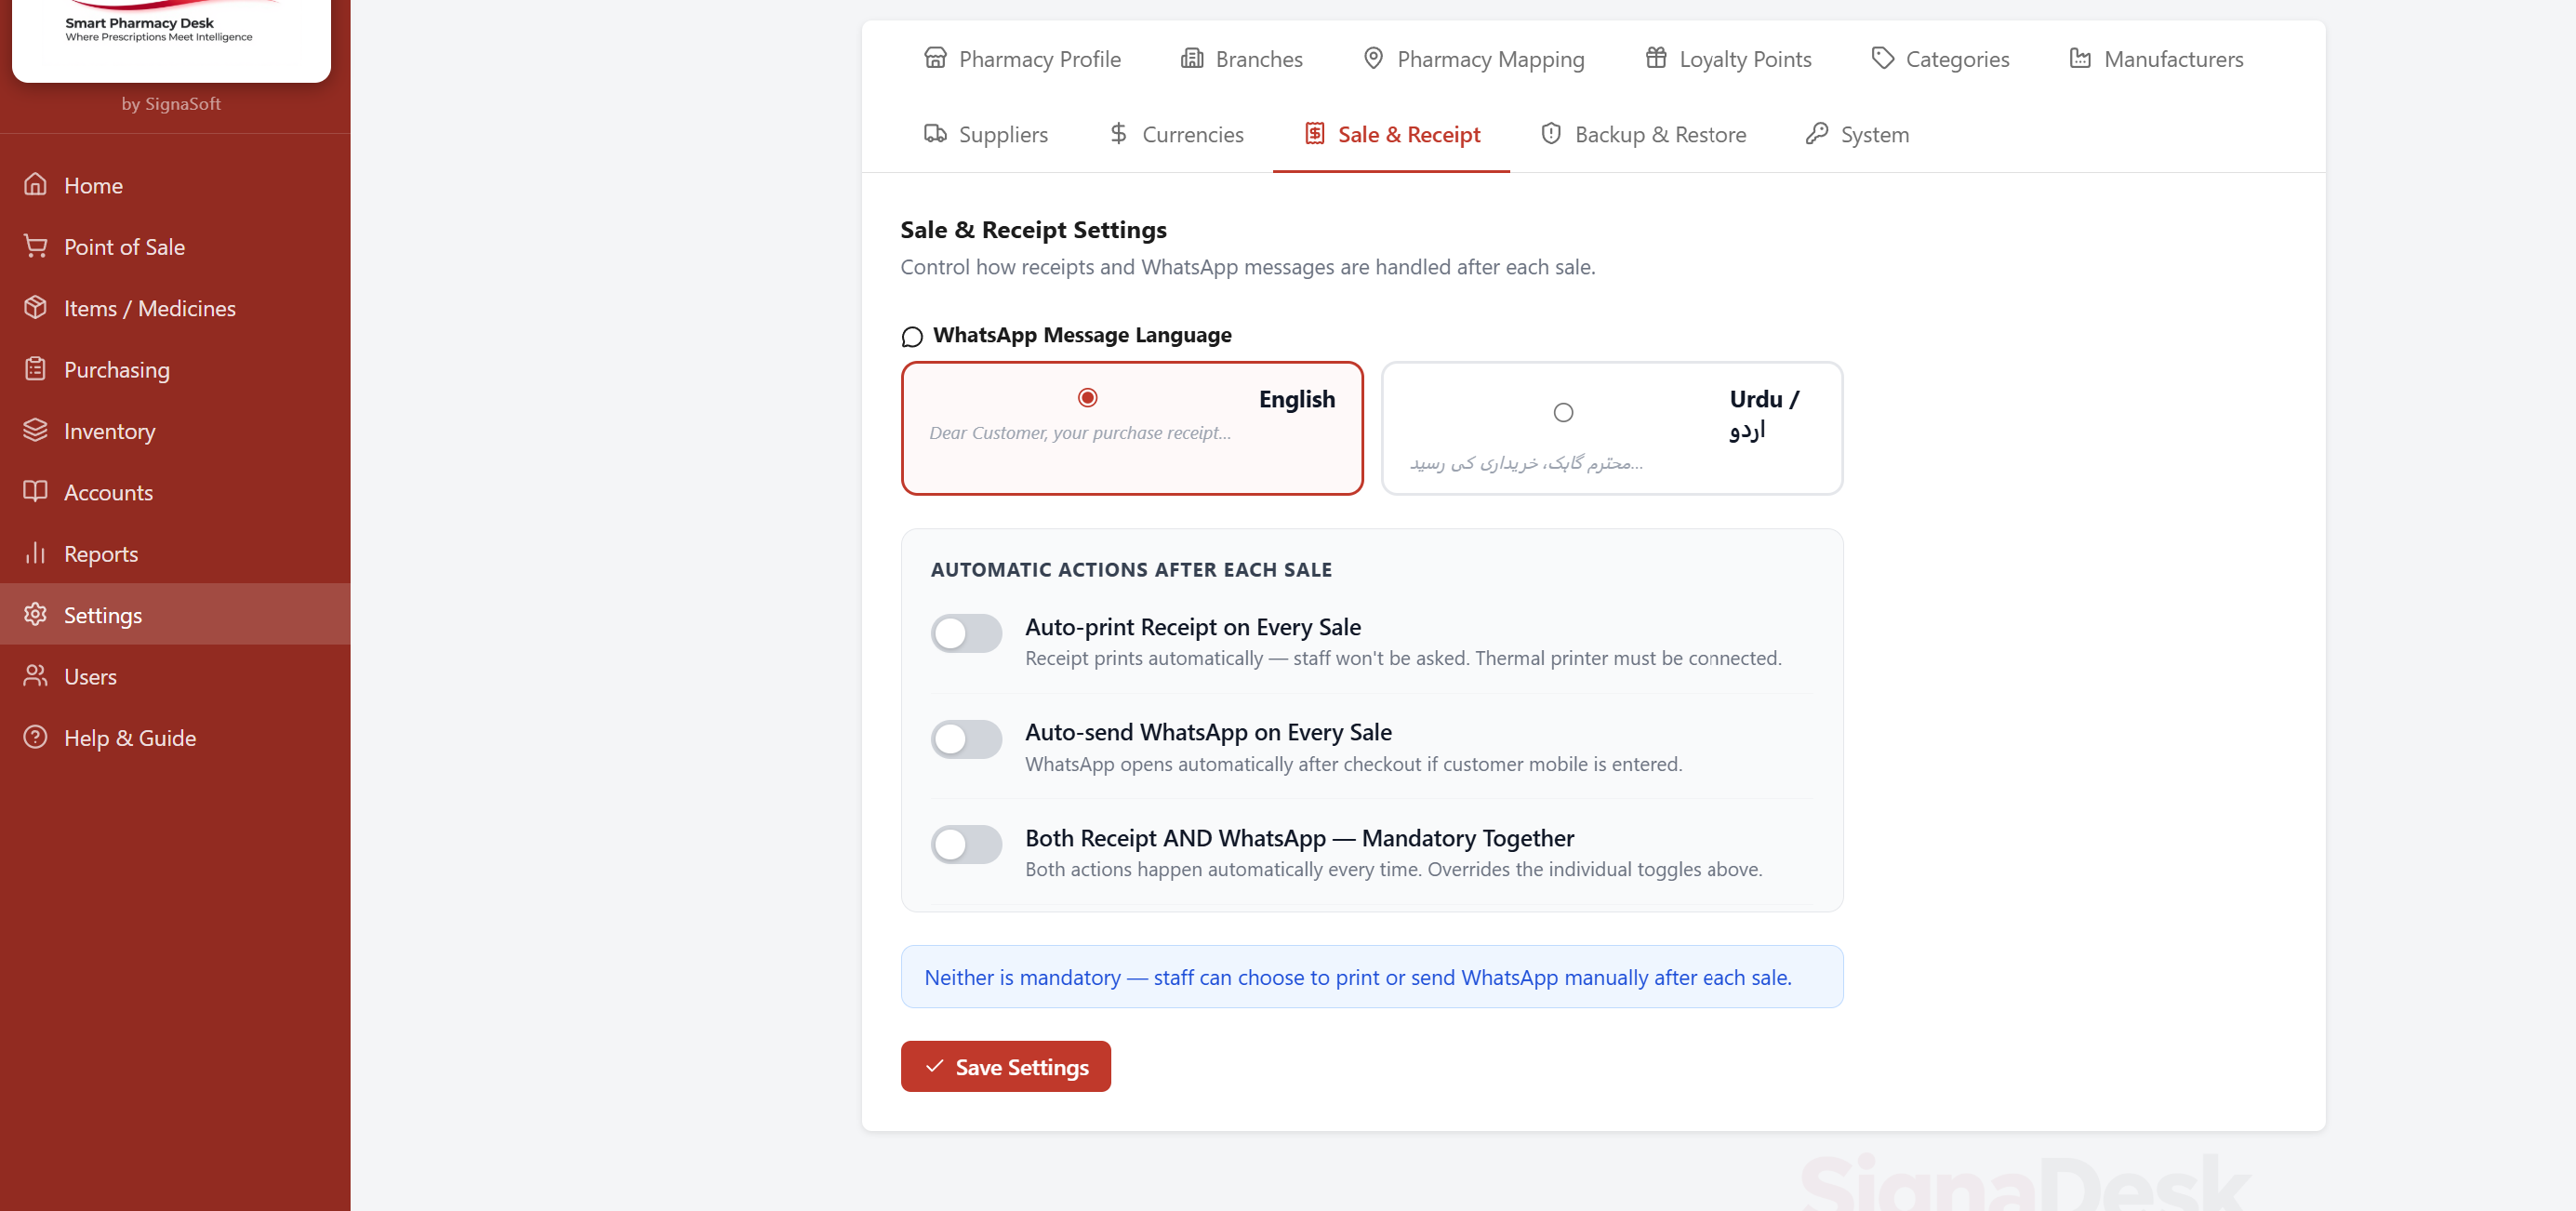Click the Backup & Restore shield icon
The height and width of the screenshot is (1211, 2576).
point(1551,134)
